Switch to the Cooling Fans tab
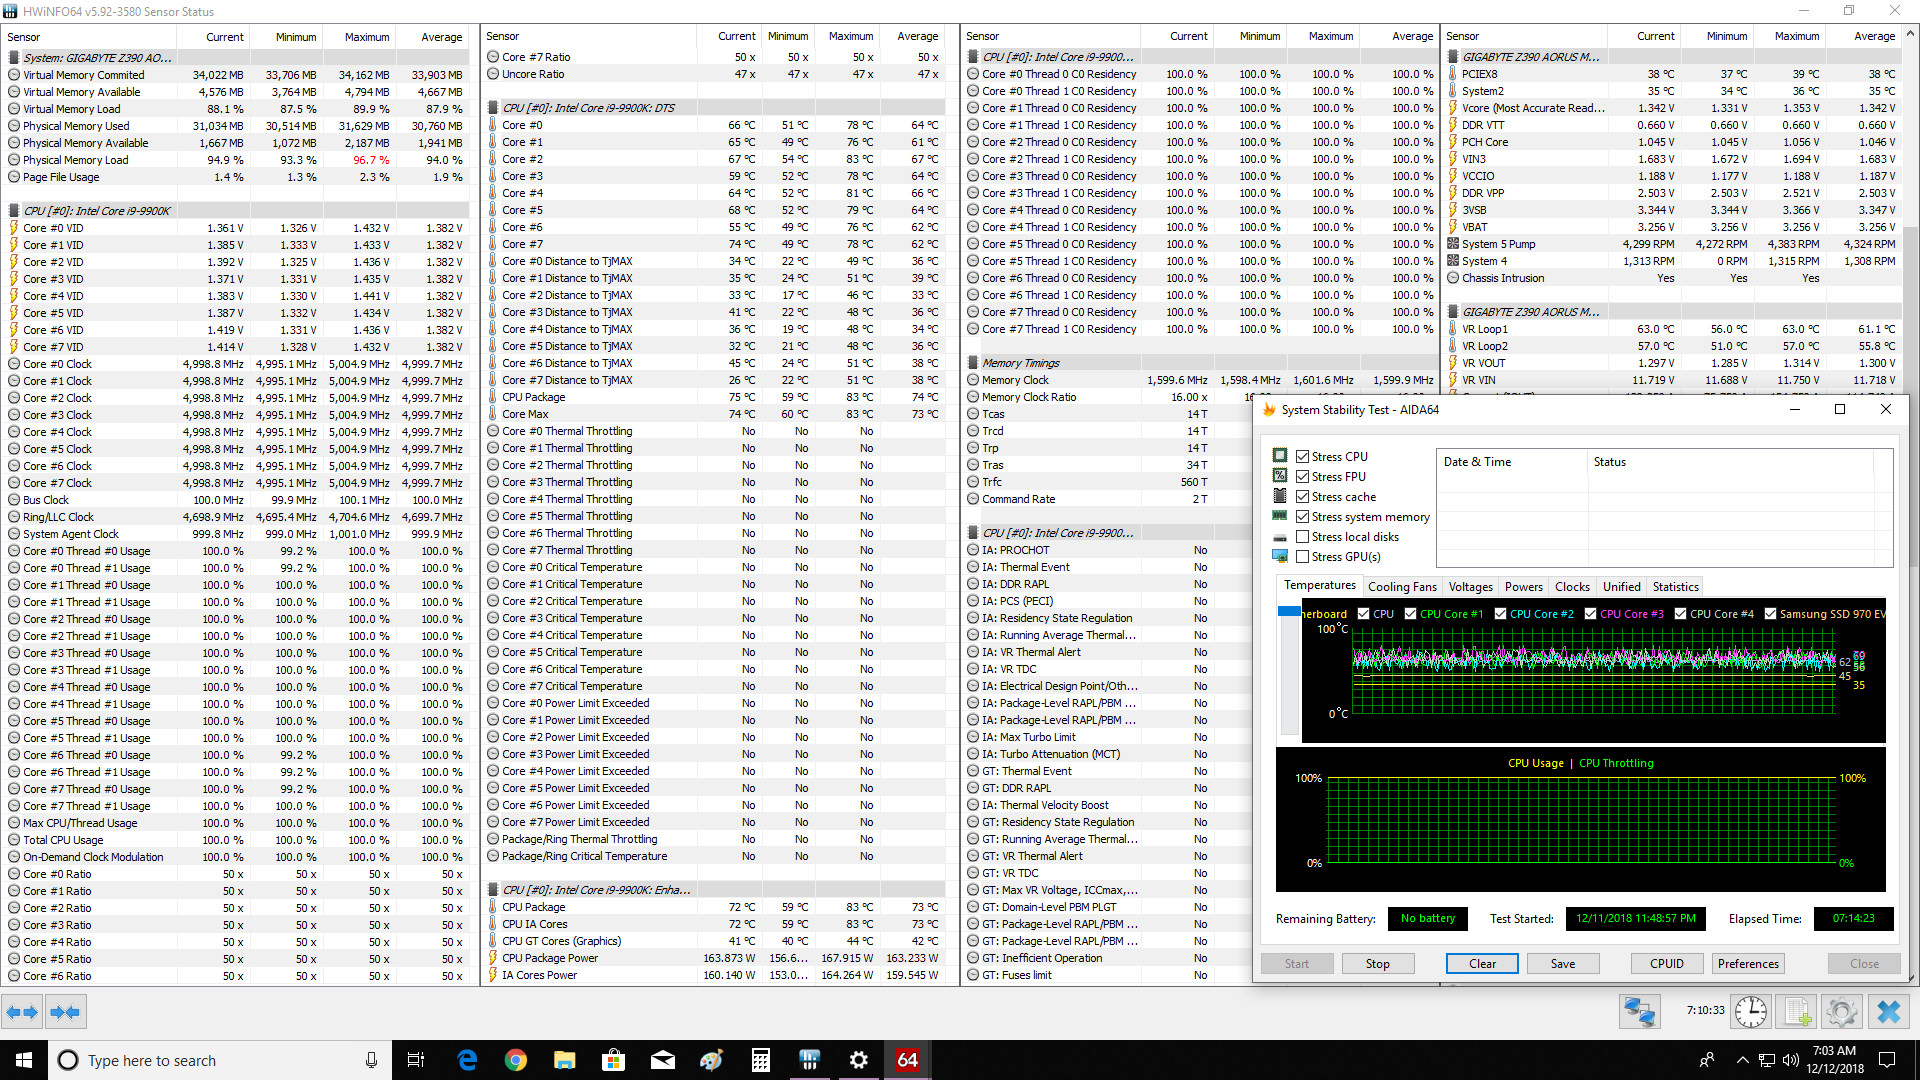This screenshot has width=1920, height=1080. point(1401,587)
